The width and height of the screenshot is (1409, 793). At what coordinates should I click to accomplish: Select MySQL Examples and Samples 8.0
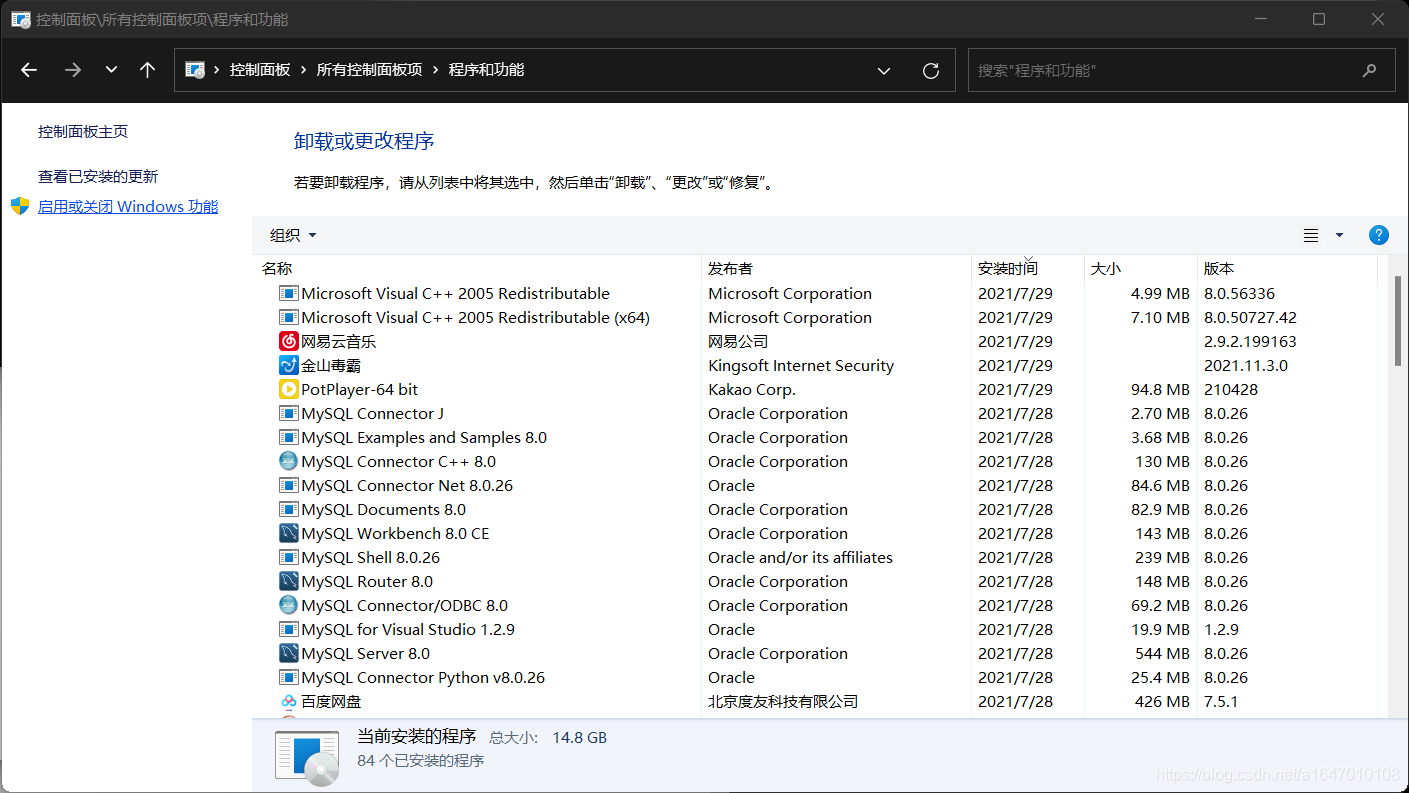pos(424,438)
